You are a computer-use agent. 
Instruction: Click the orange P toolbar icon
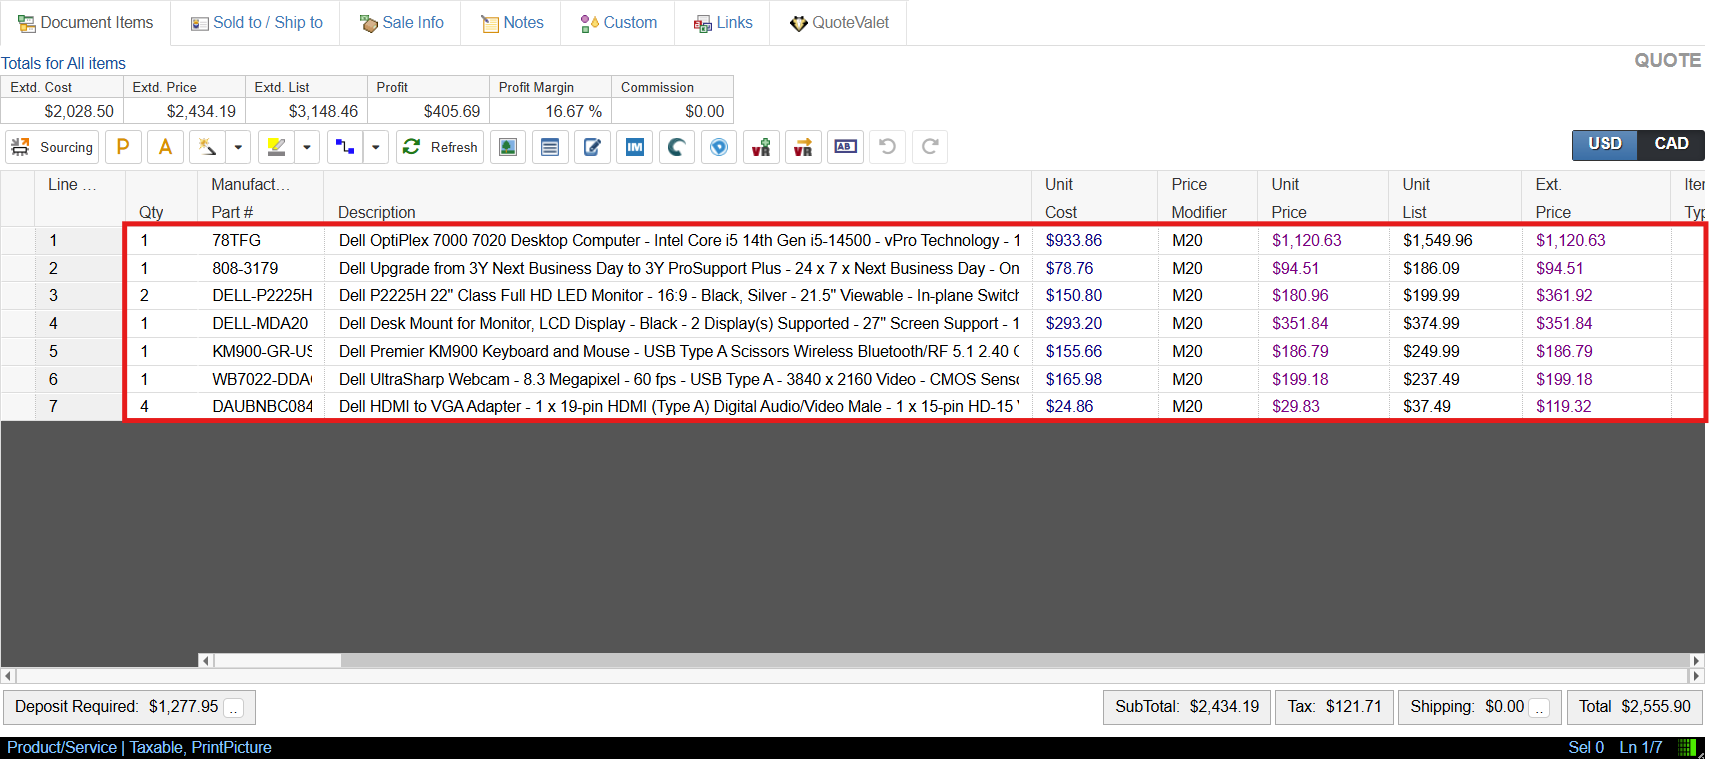pyautogui.click(x=123, y=147)
